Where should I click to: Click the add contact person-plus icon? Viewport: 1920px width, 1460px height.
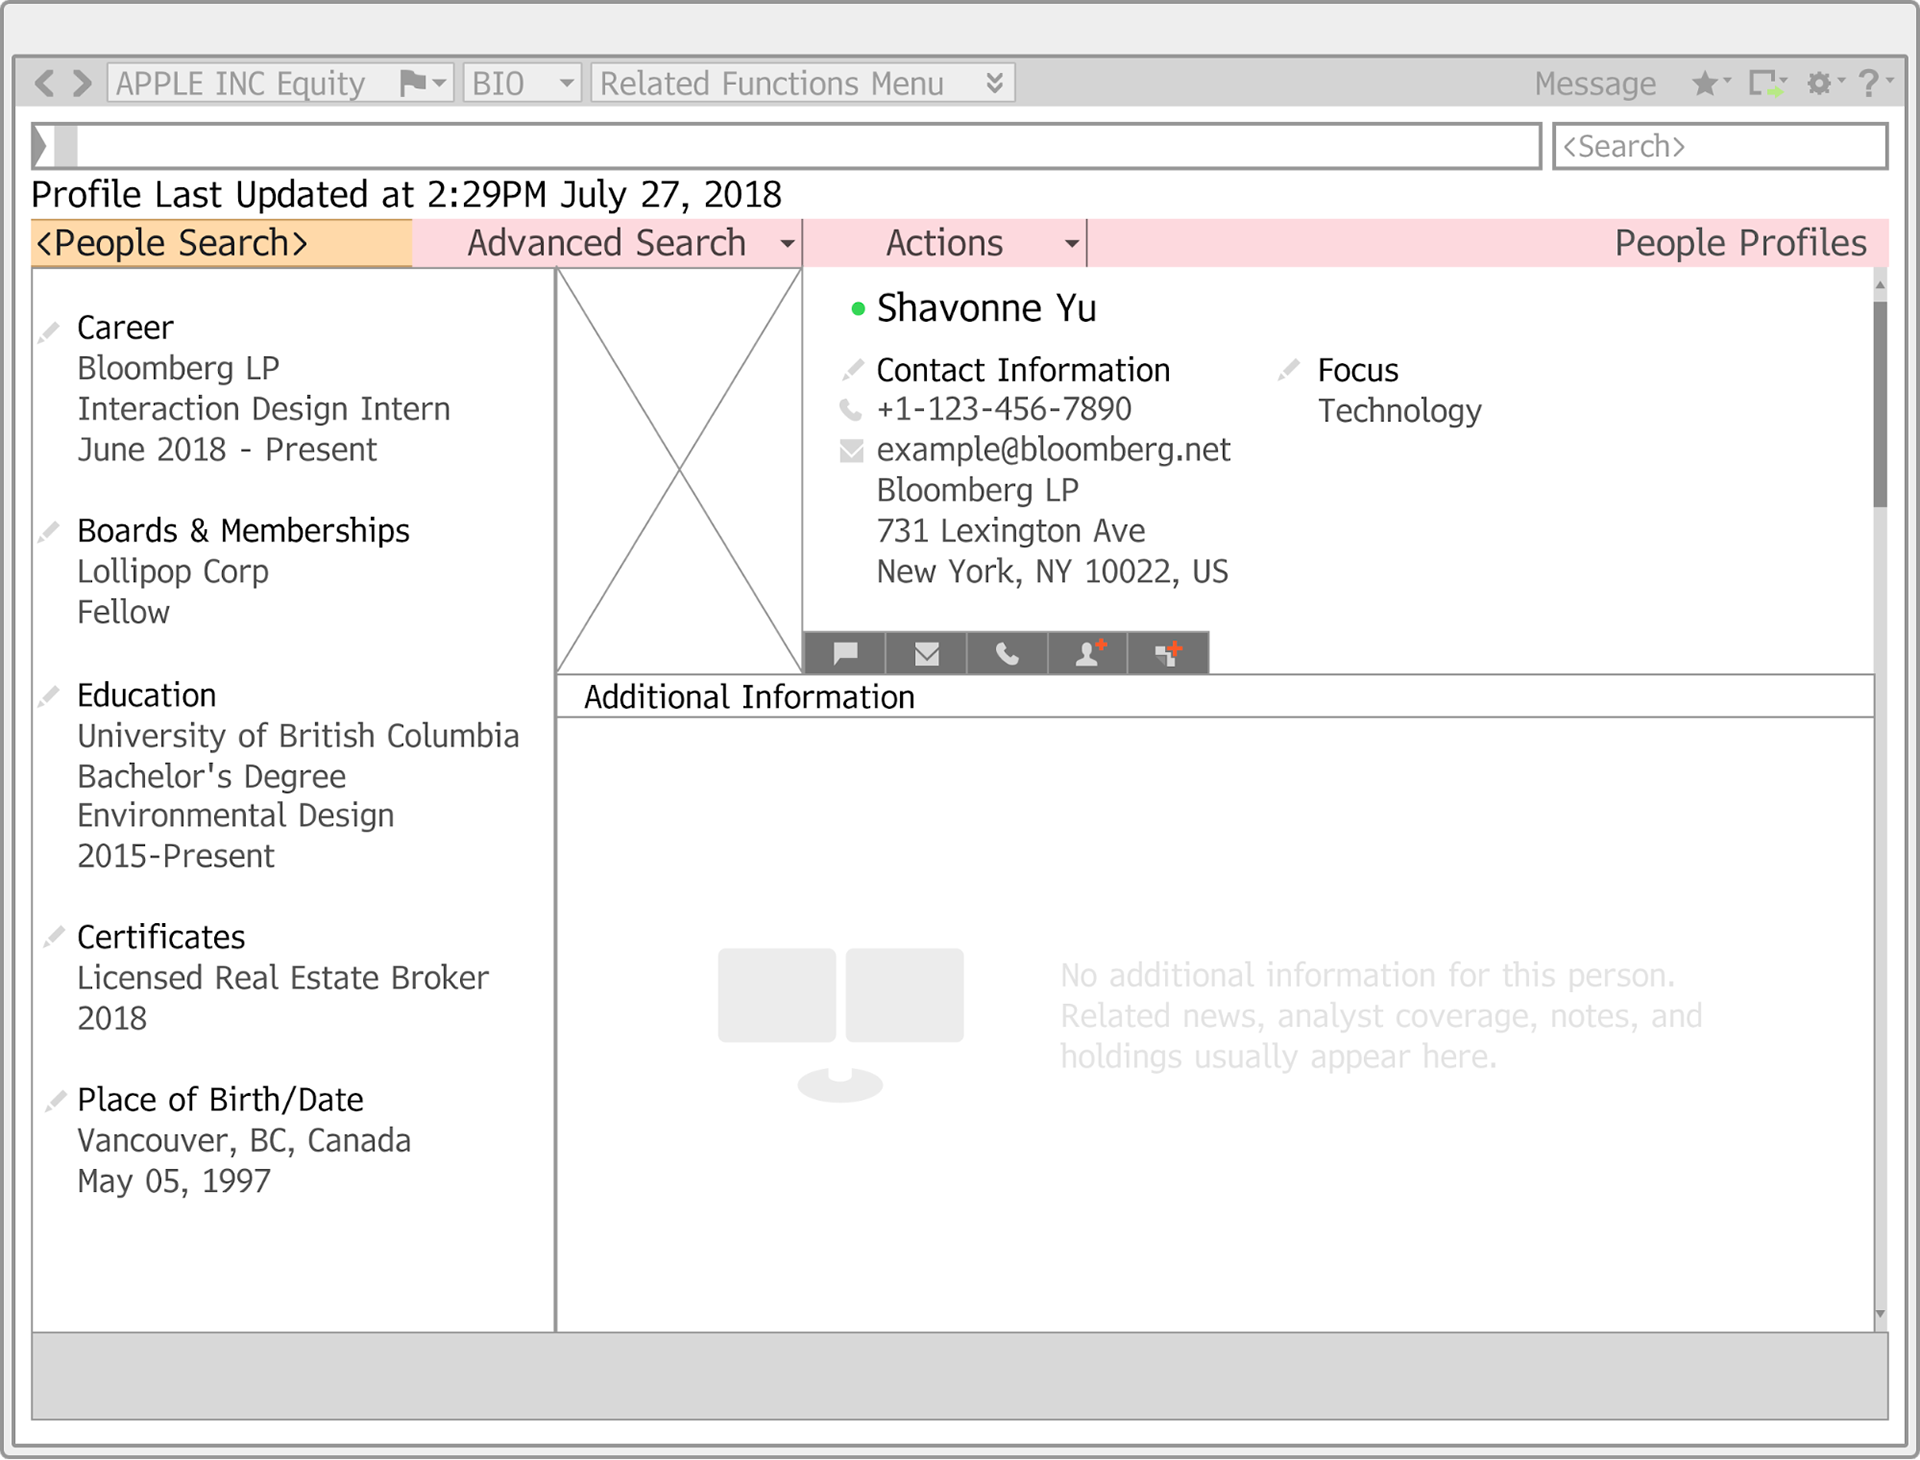(1088, 653)
